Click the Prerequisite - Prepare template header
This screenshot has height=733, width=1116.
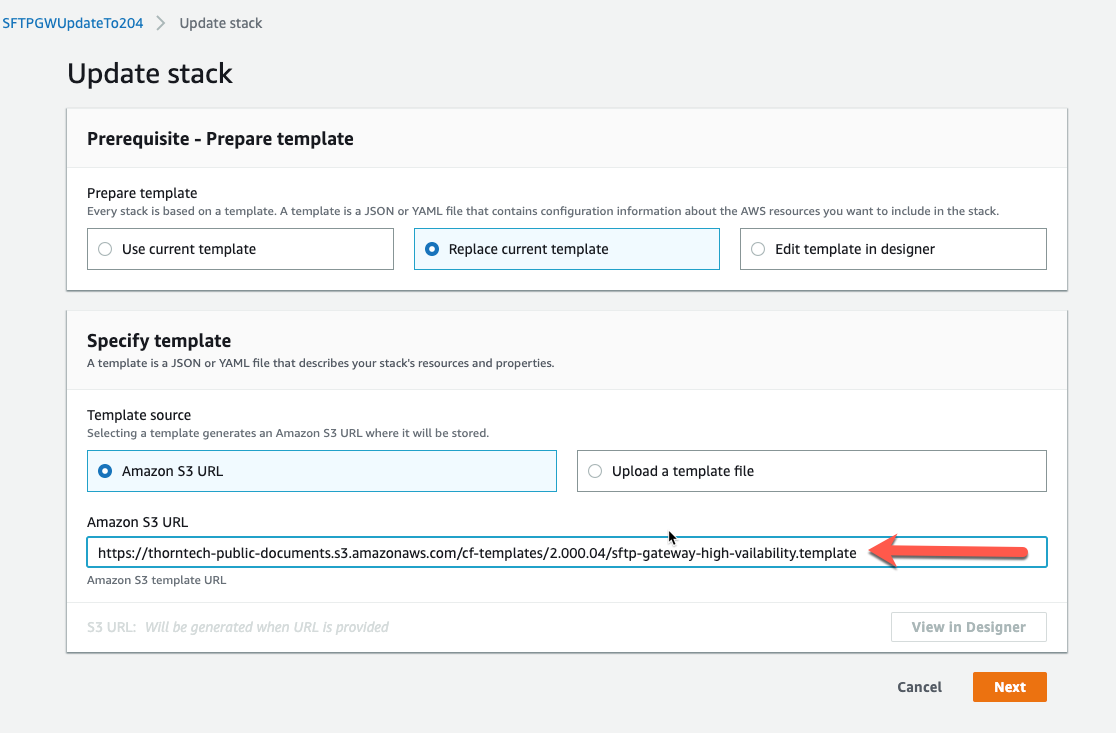click(220, 139)
